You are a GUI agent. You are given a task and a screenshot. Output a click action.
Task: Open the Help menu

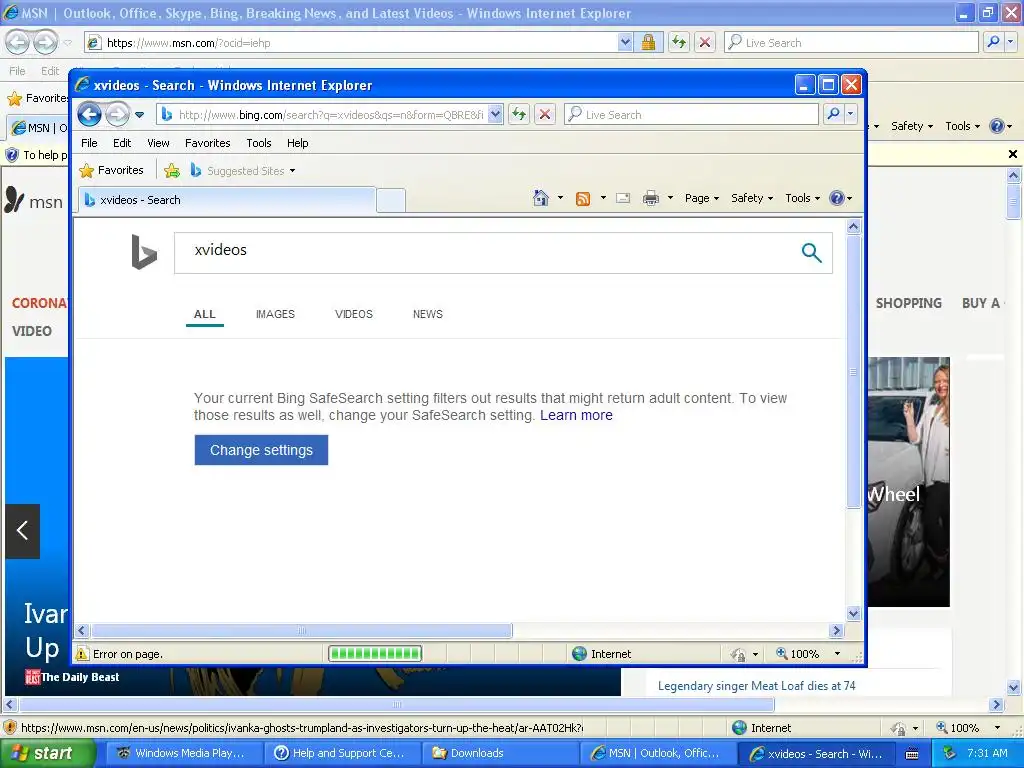click(297, 143)
